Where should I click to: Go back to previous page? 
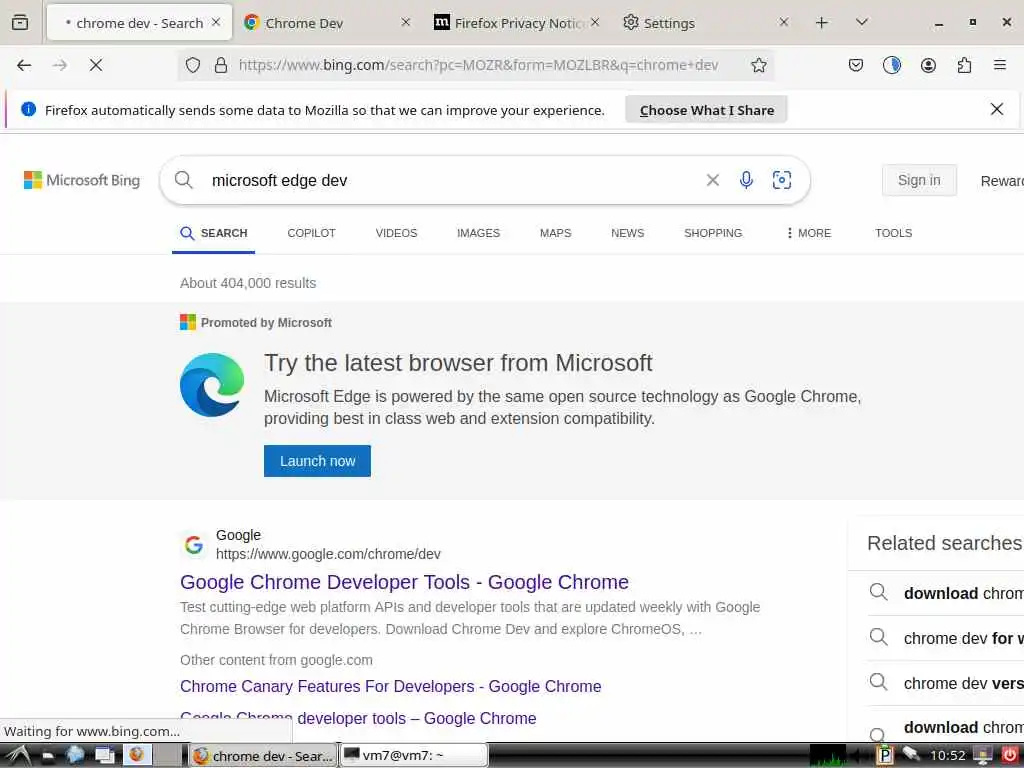[24, 65]
